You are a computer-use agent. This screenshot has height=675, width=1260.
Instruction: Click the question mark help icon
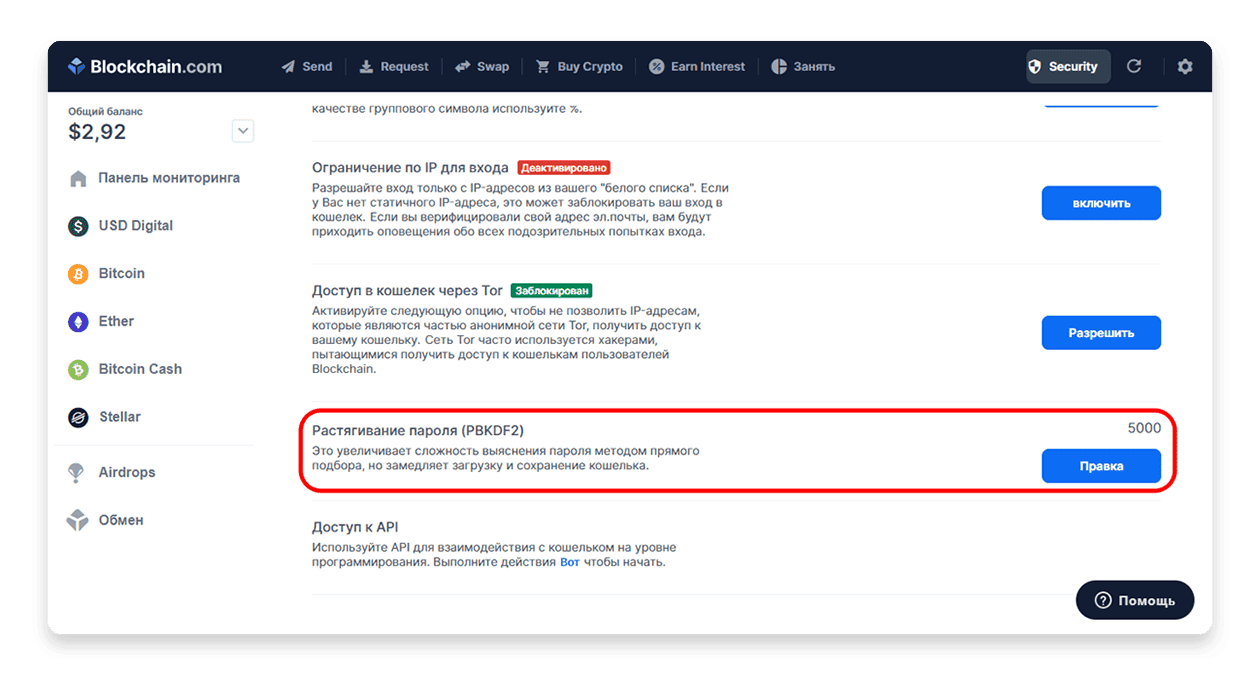1103,600
